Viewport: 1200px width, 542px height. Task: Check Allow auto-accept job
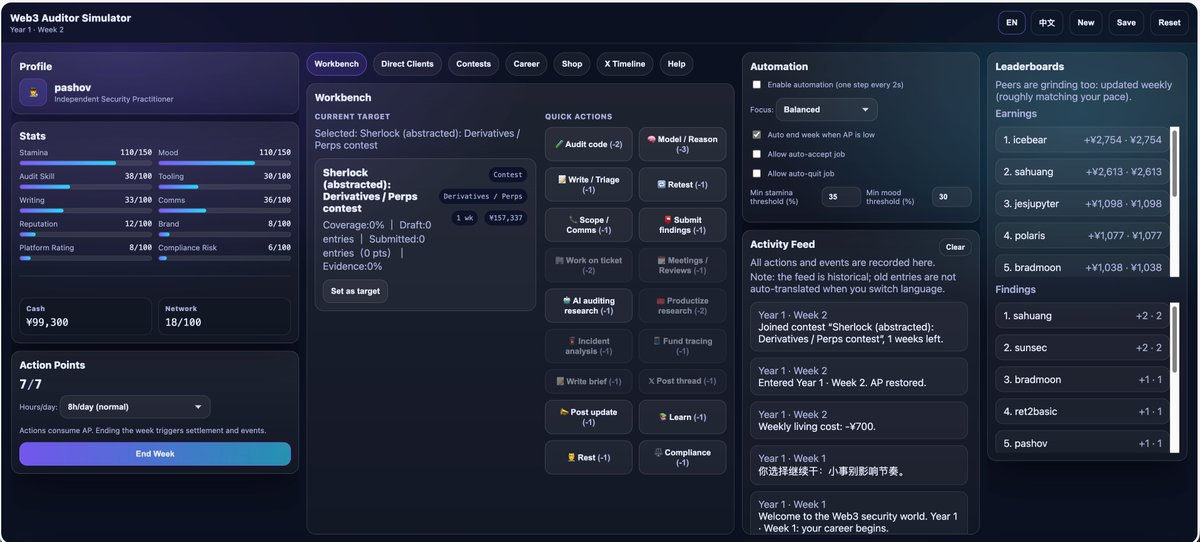pyautogui.click(x=757, y=154)
